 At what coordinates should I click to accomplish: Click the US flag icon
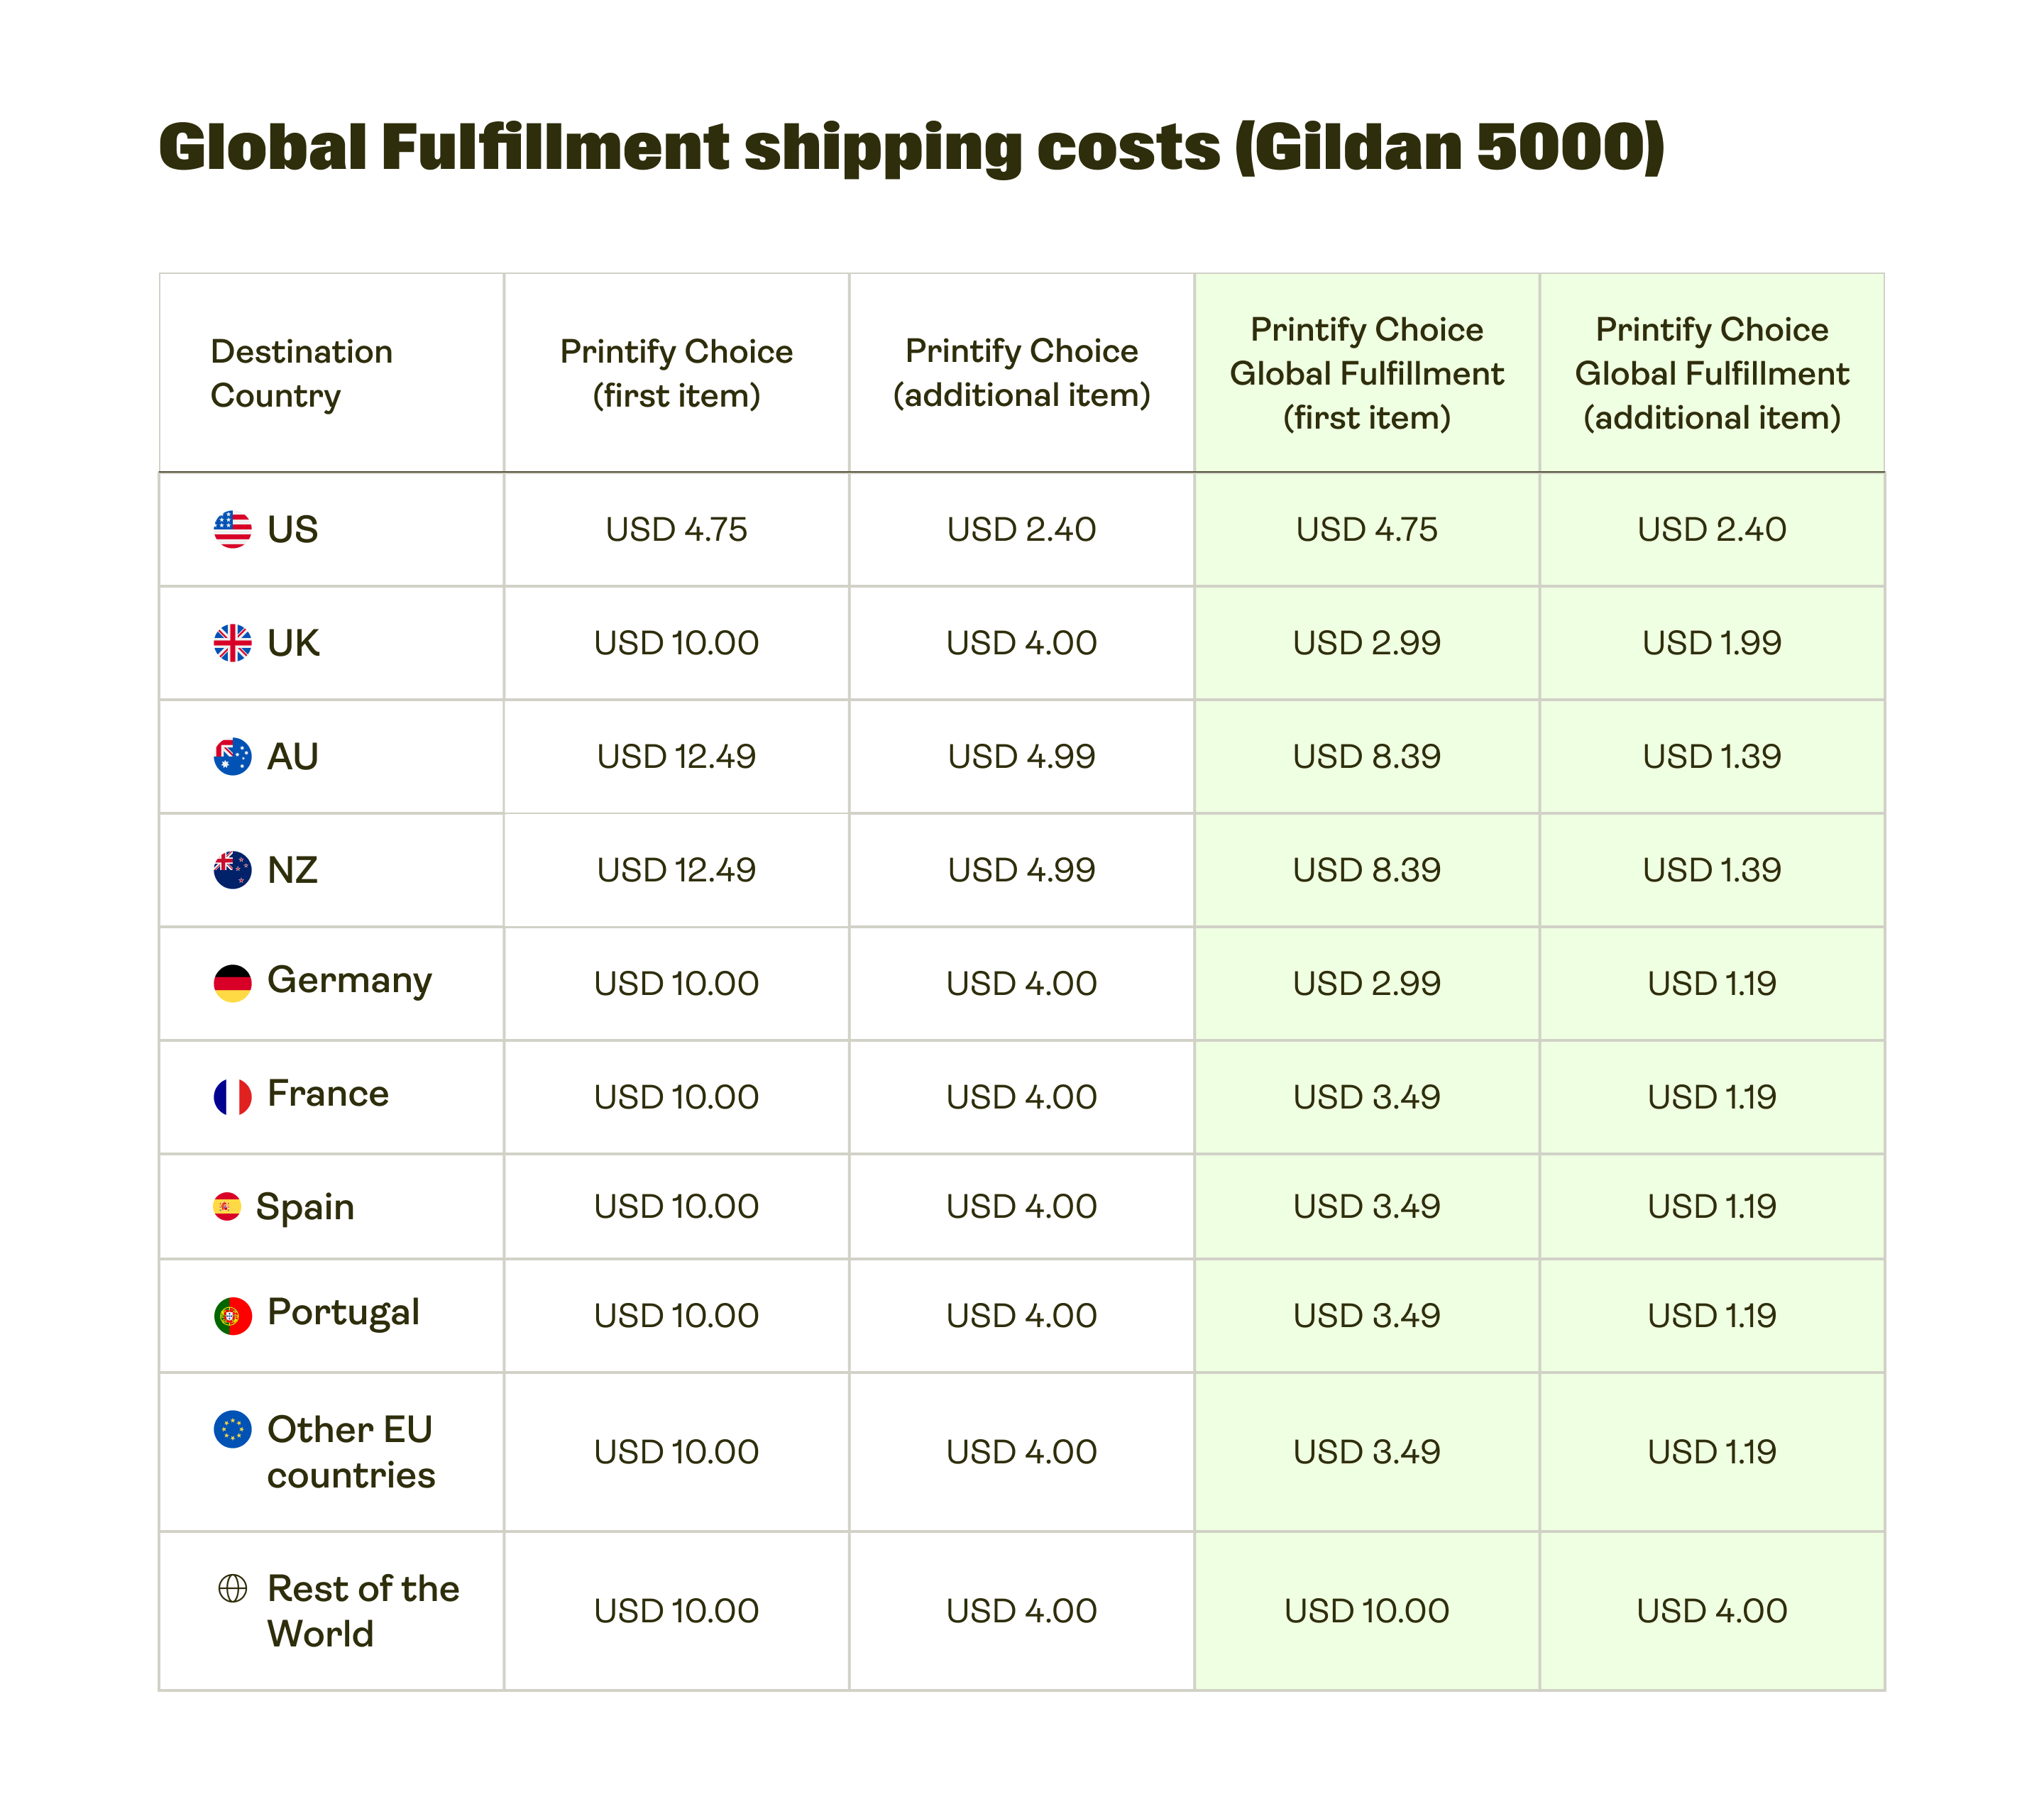(232, 529)
